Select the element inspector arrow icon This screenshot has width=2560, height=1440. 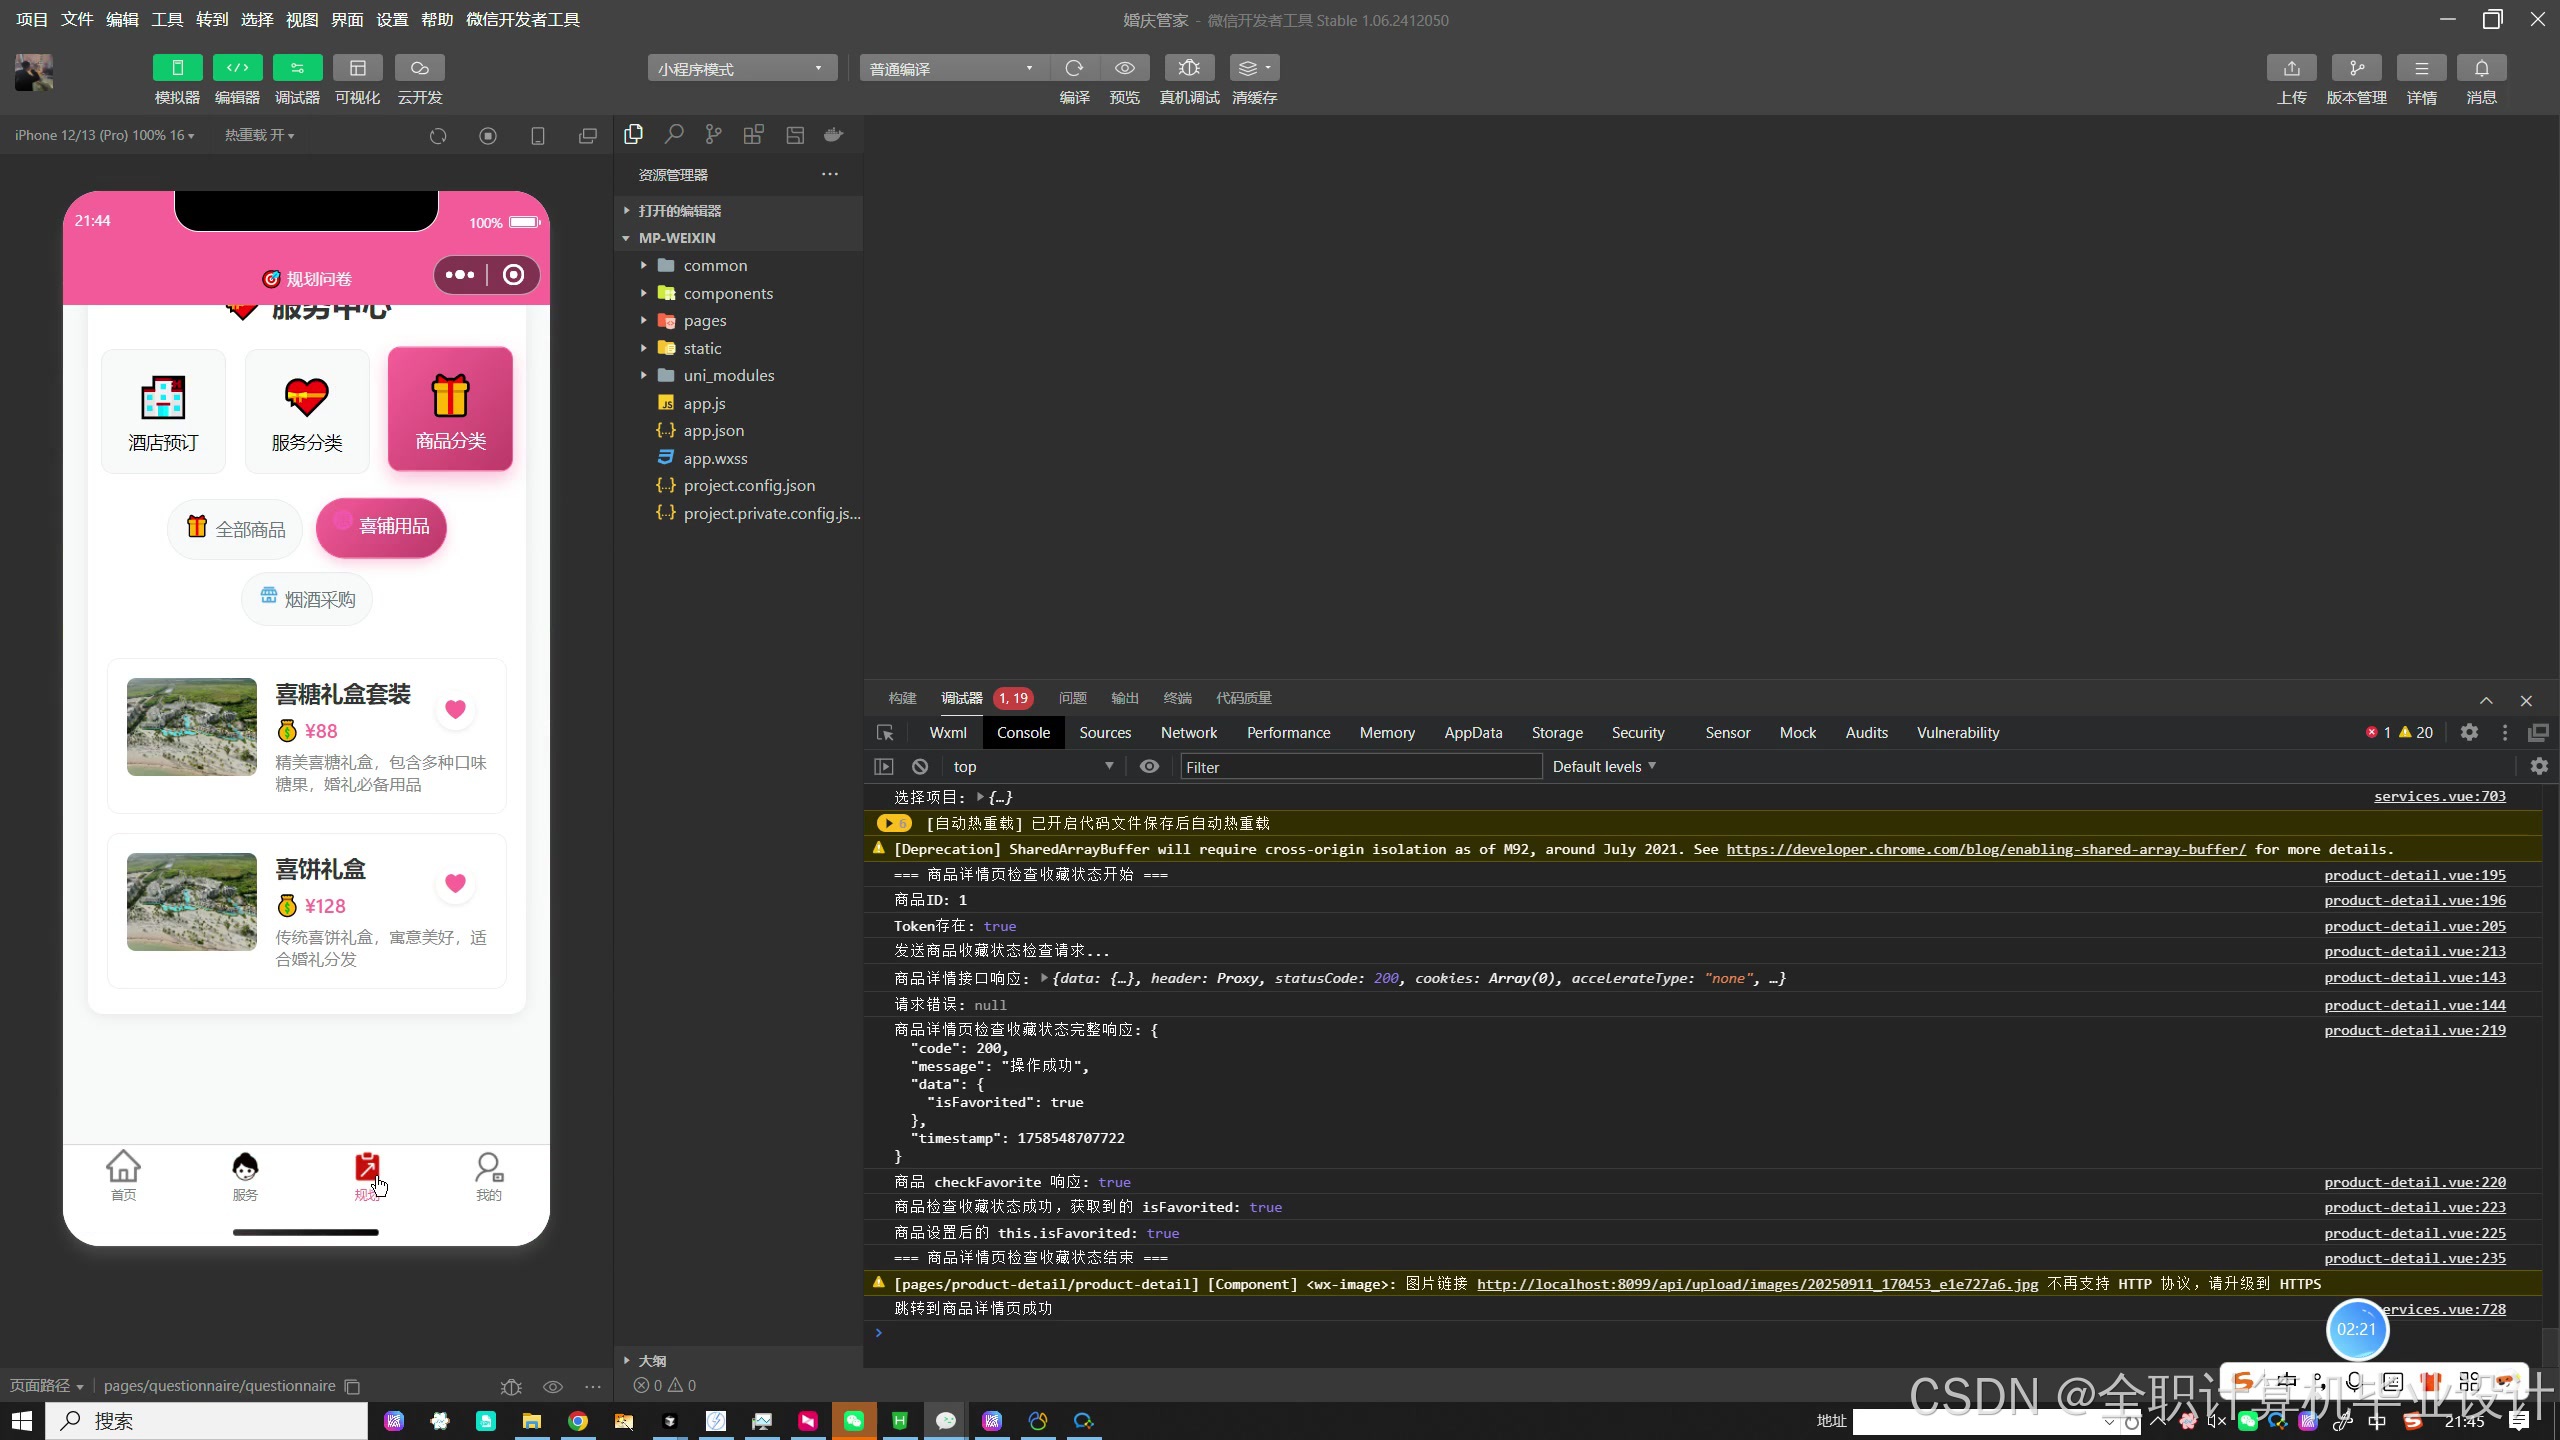pyautogui.click(x=885, y=733)
